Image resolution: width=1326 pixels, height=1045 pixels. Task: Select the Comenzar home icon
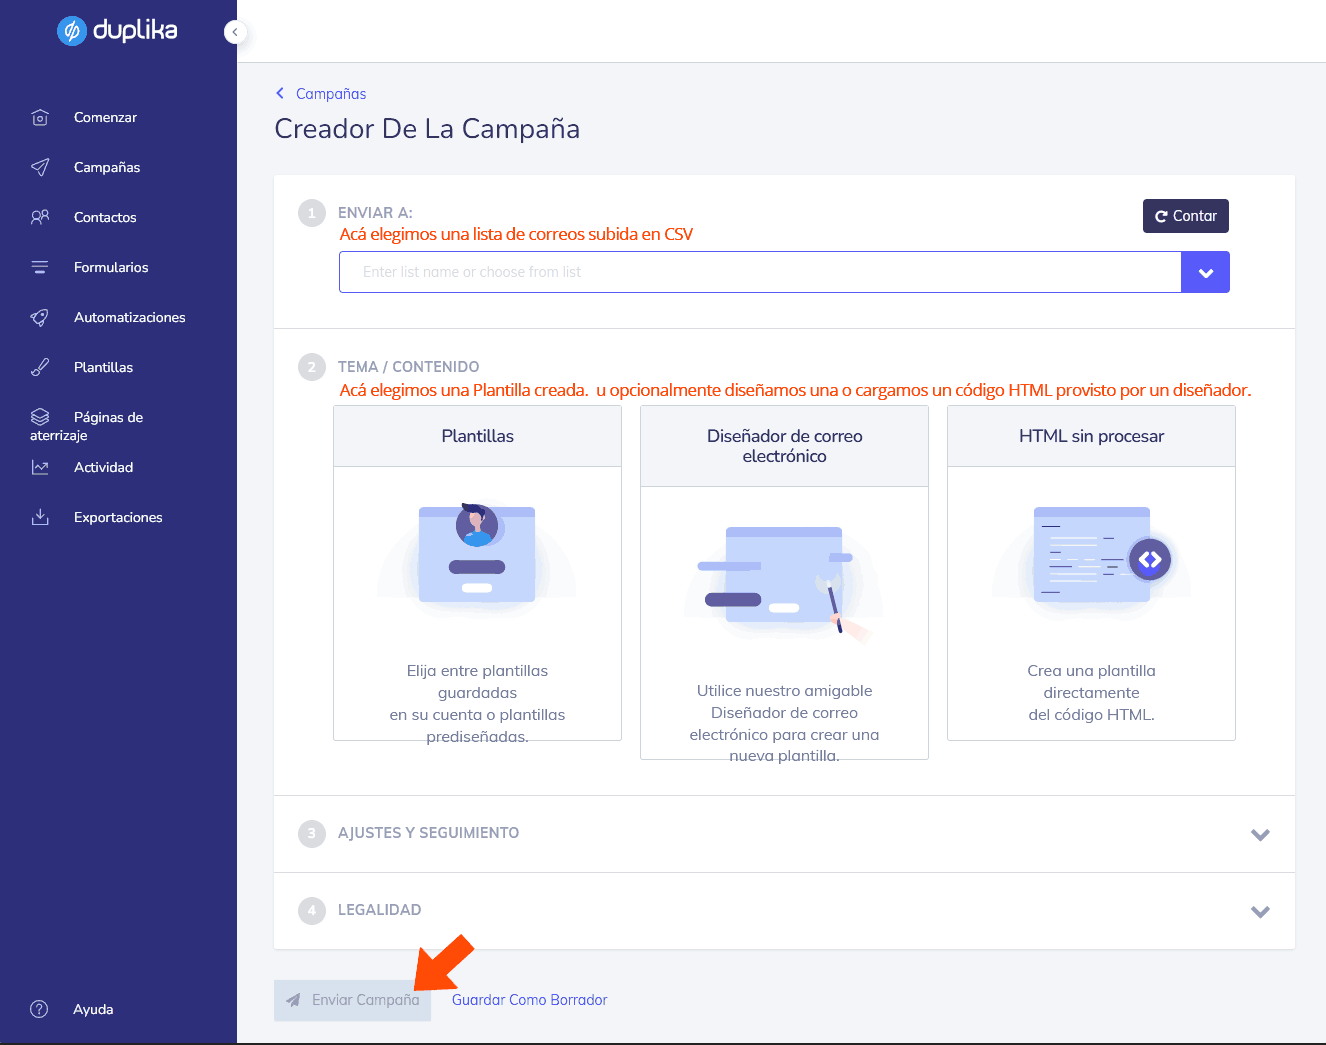coord(38,117)
